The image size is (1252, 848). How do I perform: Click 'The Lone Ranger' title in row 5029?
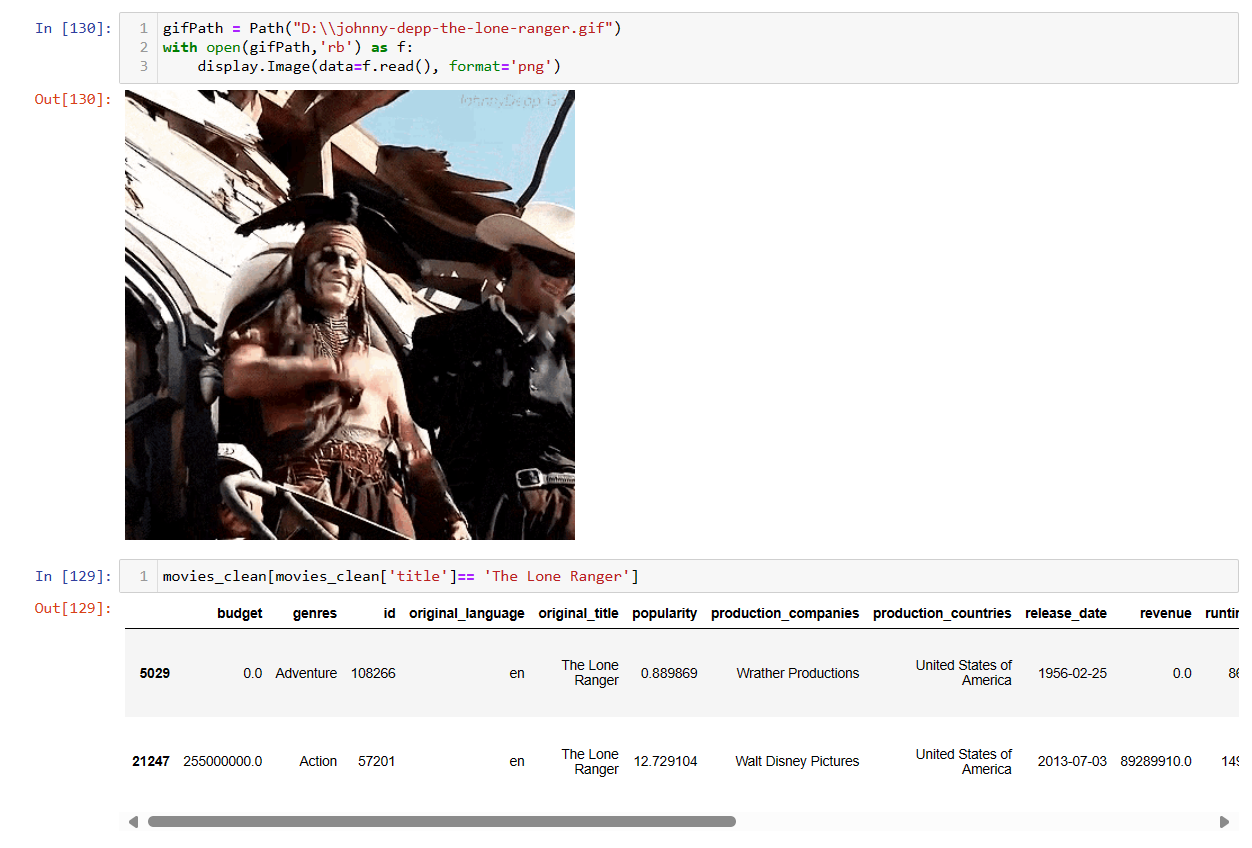pyautogui.click(x=590, y=673)
